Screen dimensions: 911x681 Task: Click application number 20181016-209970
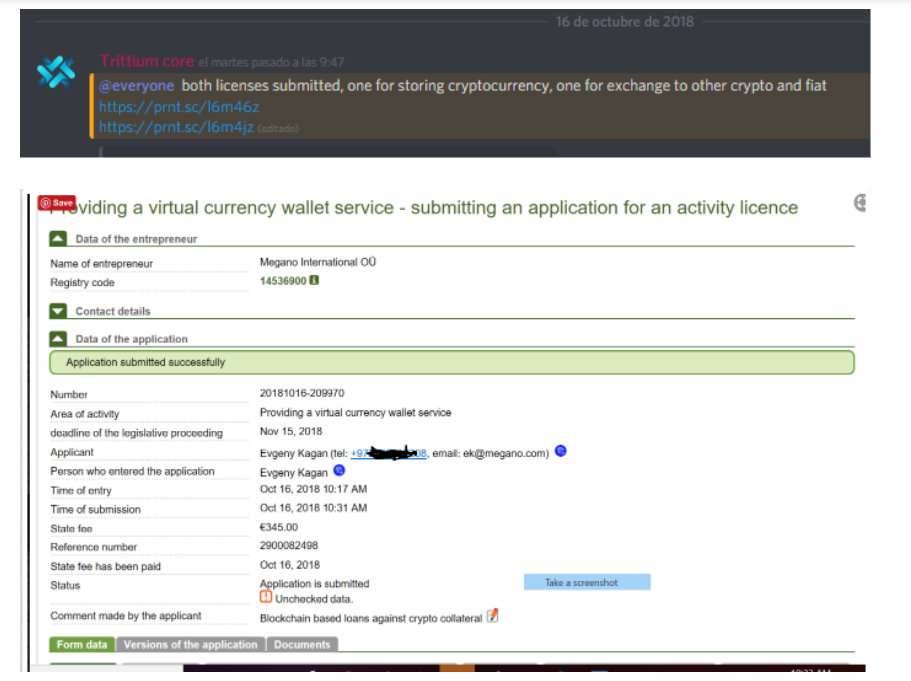click(x=302, y=393)
